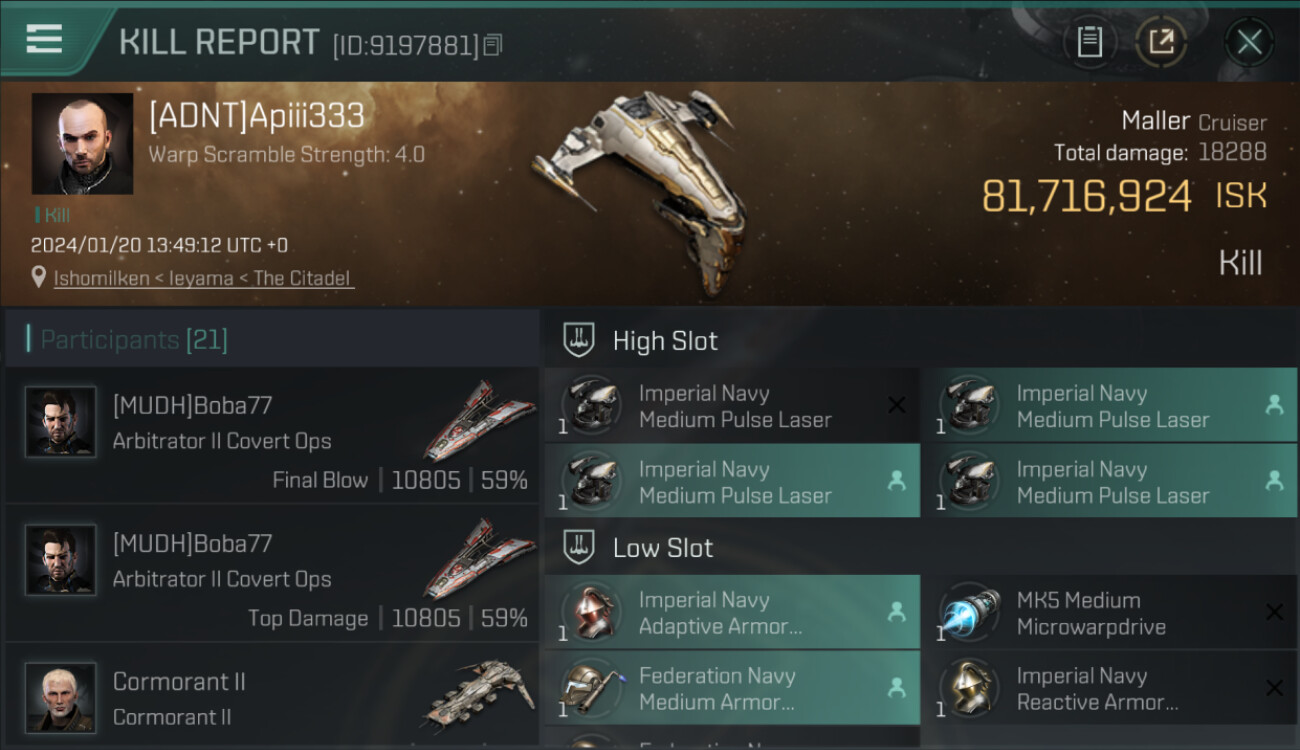Open Cormorant II participant portrait
Viewport: 1300px width, 750px height.
(61, 697)
